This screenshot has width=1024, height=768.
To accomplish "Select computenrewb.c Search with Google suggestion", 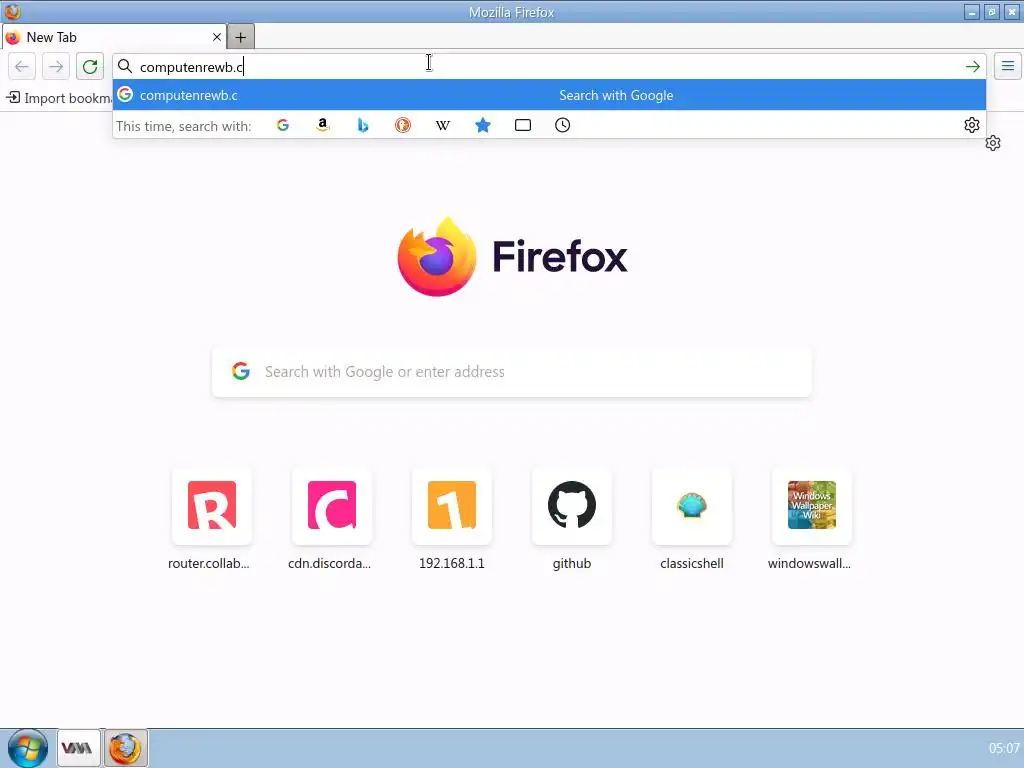I will tap(549, 95).
